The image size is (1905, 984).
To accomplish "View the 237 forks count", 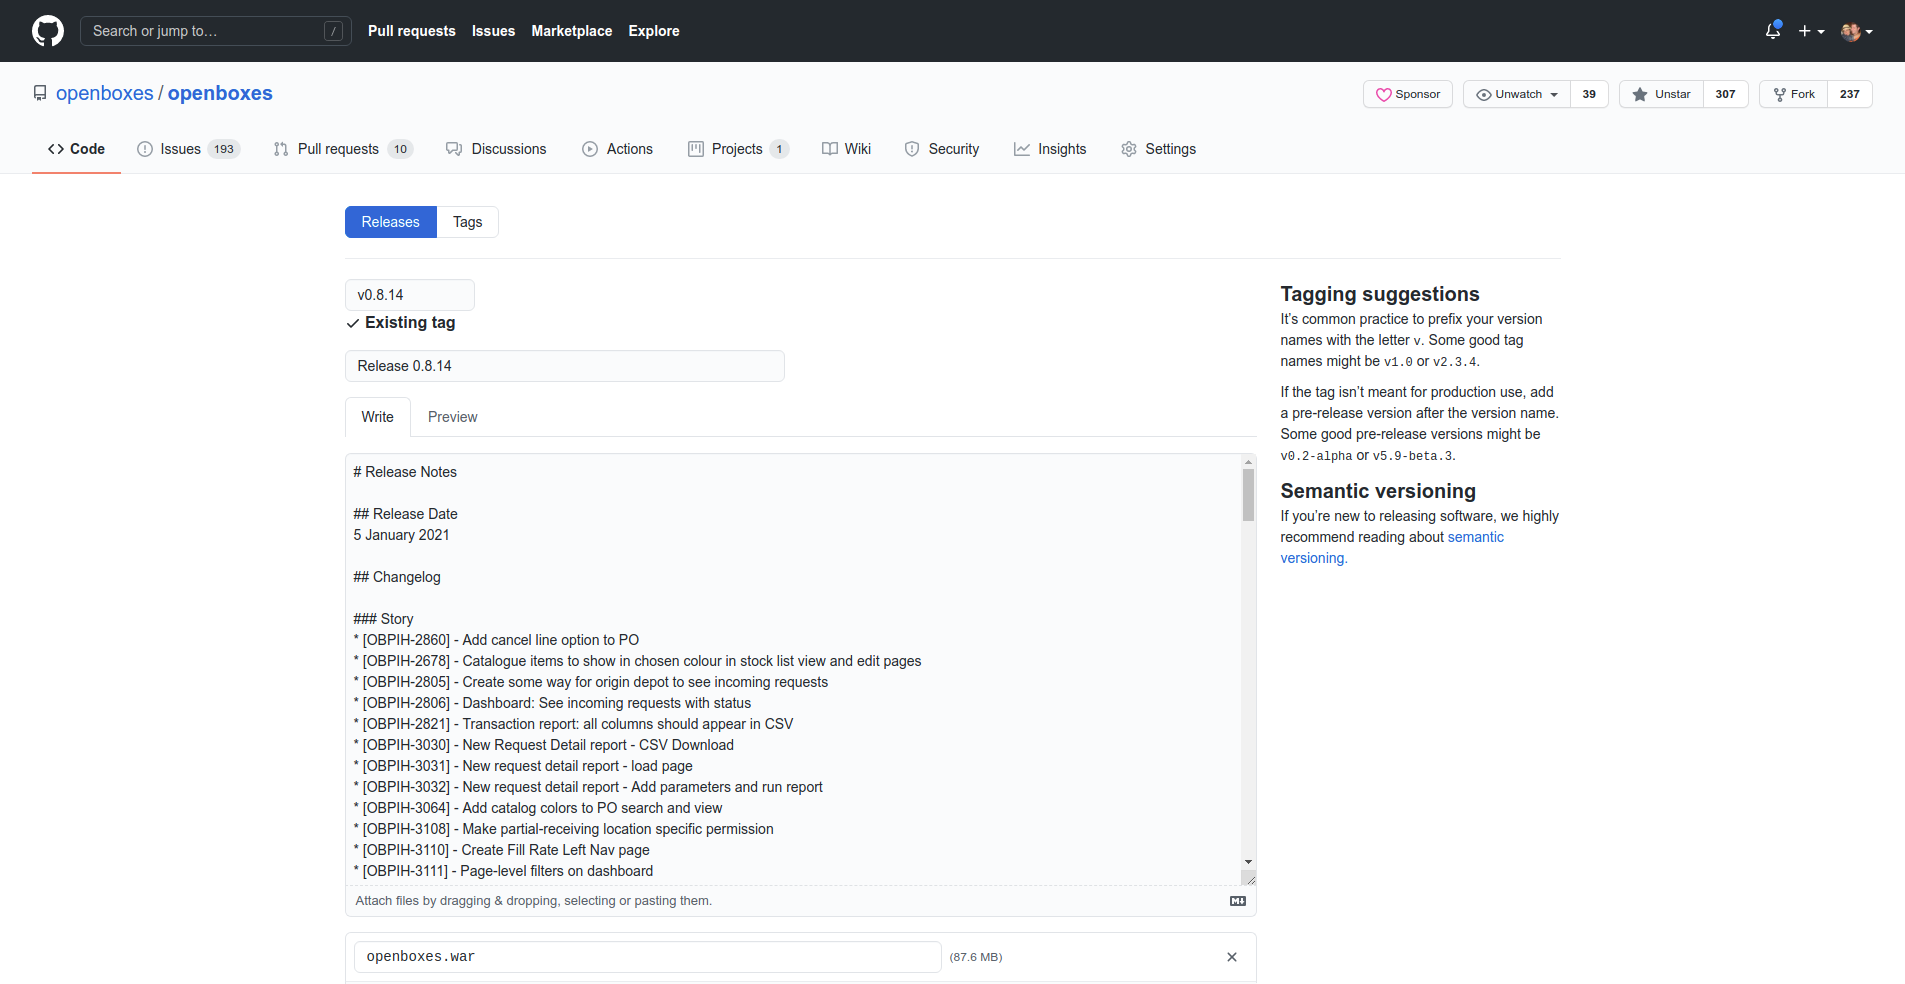I will 1849,94.
